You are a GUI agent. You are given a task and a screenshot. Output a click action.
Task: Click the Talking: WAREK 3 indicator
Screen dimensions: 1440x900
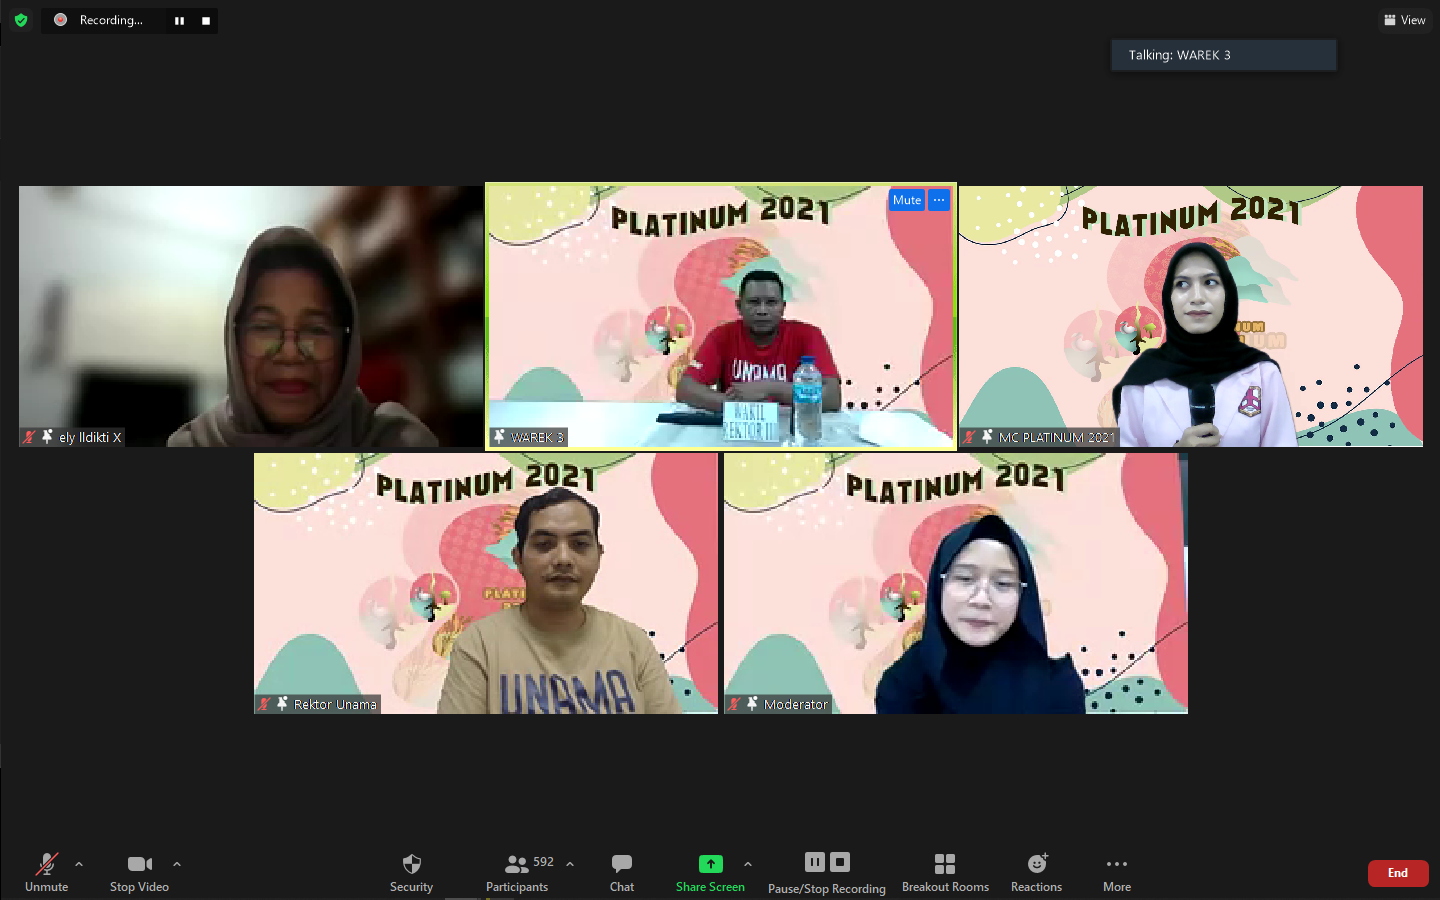point(1222,55)
